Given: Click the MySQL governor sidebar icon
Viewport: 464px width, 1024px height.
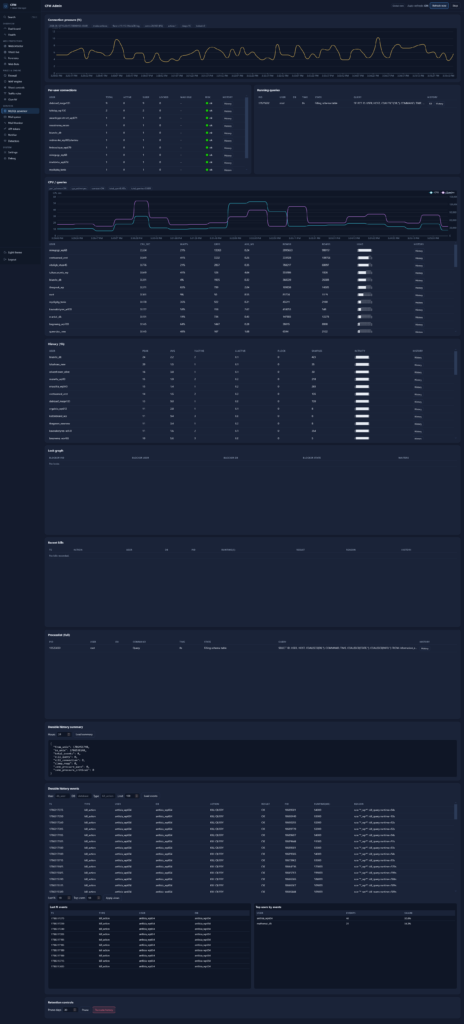Looking at the screenshot, I should pyautogui.click(x=5, y=111).
